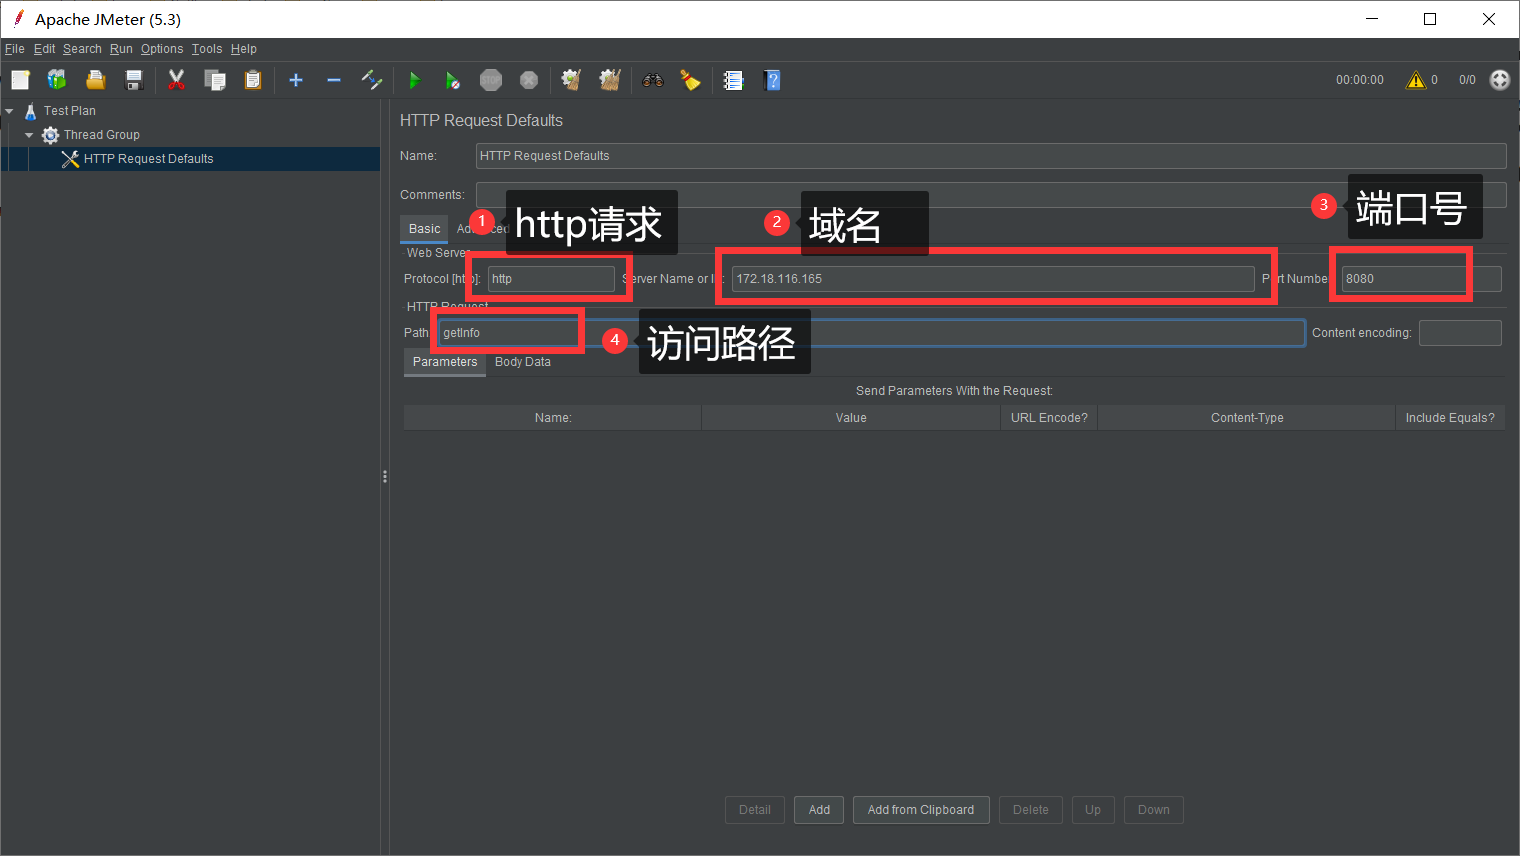Focus the Name field of HTTP Request Defaults
Screen dimensions: 1520x856
click(x=991, y=156)
